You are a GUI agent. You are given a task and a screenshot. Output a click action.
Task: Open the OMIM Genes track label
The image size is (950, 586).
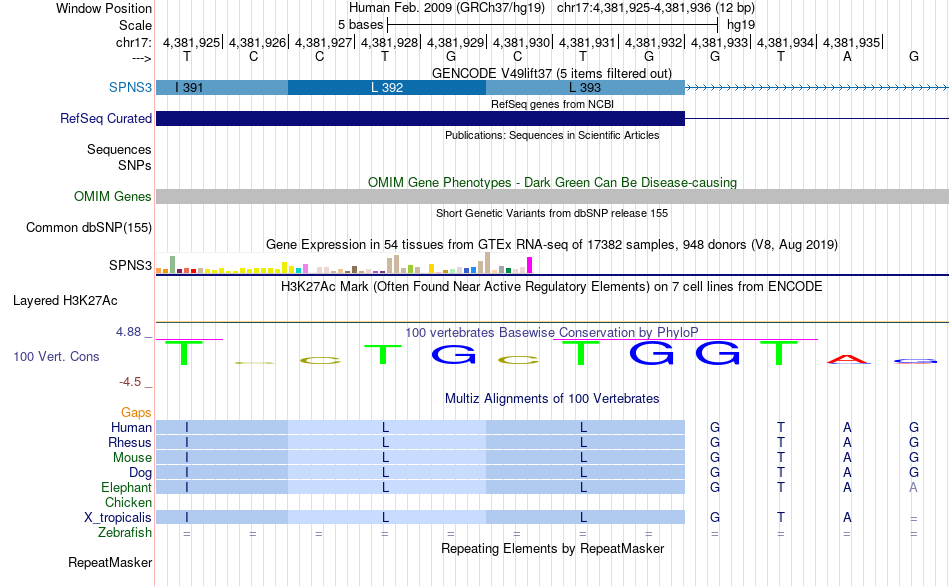113,196
